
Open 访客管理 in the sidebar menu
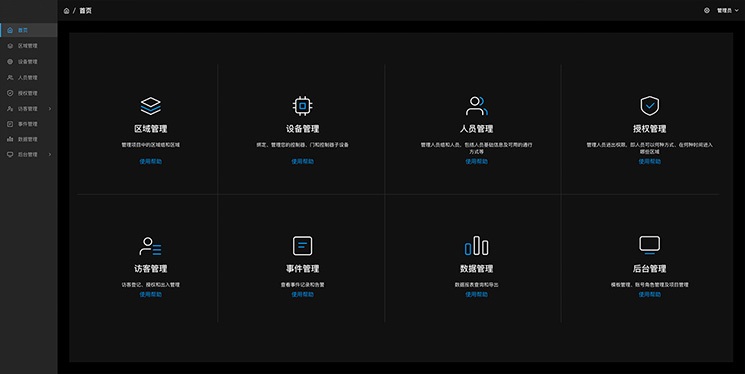pos(29,109)
